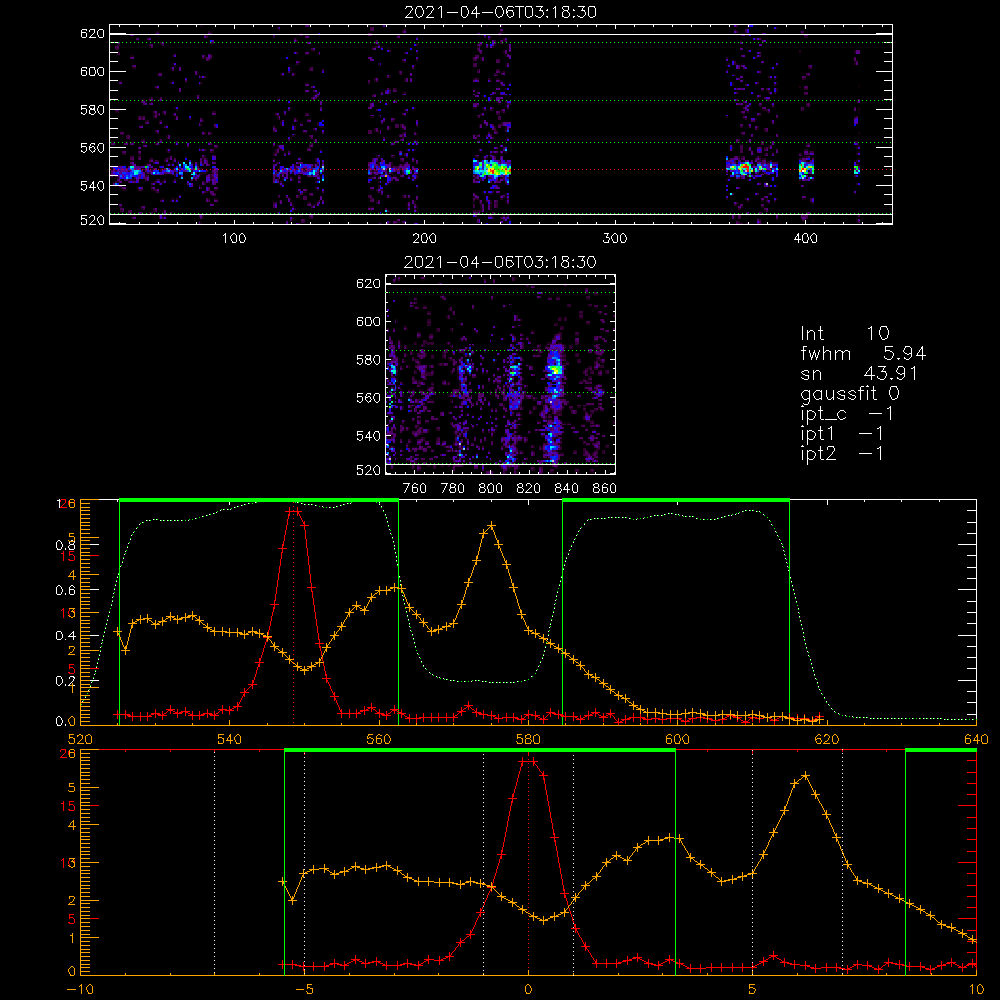Click x-axis label 10 of the bottom plot
Screen dimensions: 1000x1000
(976, 990)
